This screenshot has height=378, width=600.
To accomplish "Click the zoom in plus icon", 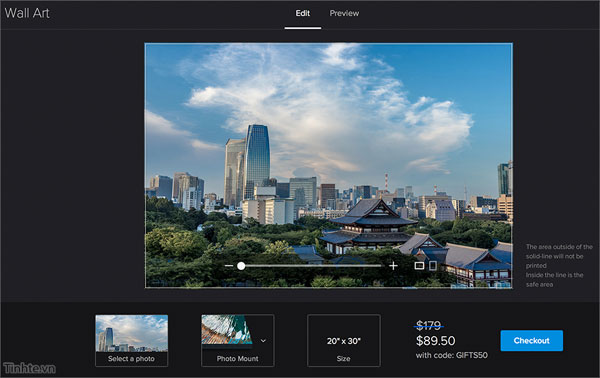I will point(393,266).
